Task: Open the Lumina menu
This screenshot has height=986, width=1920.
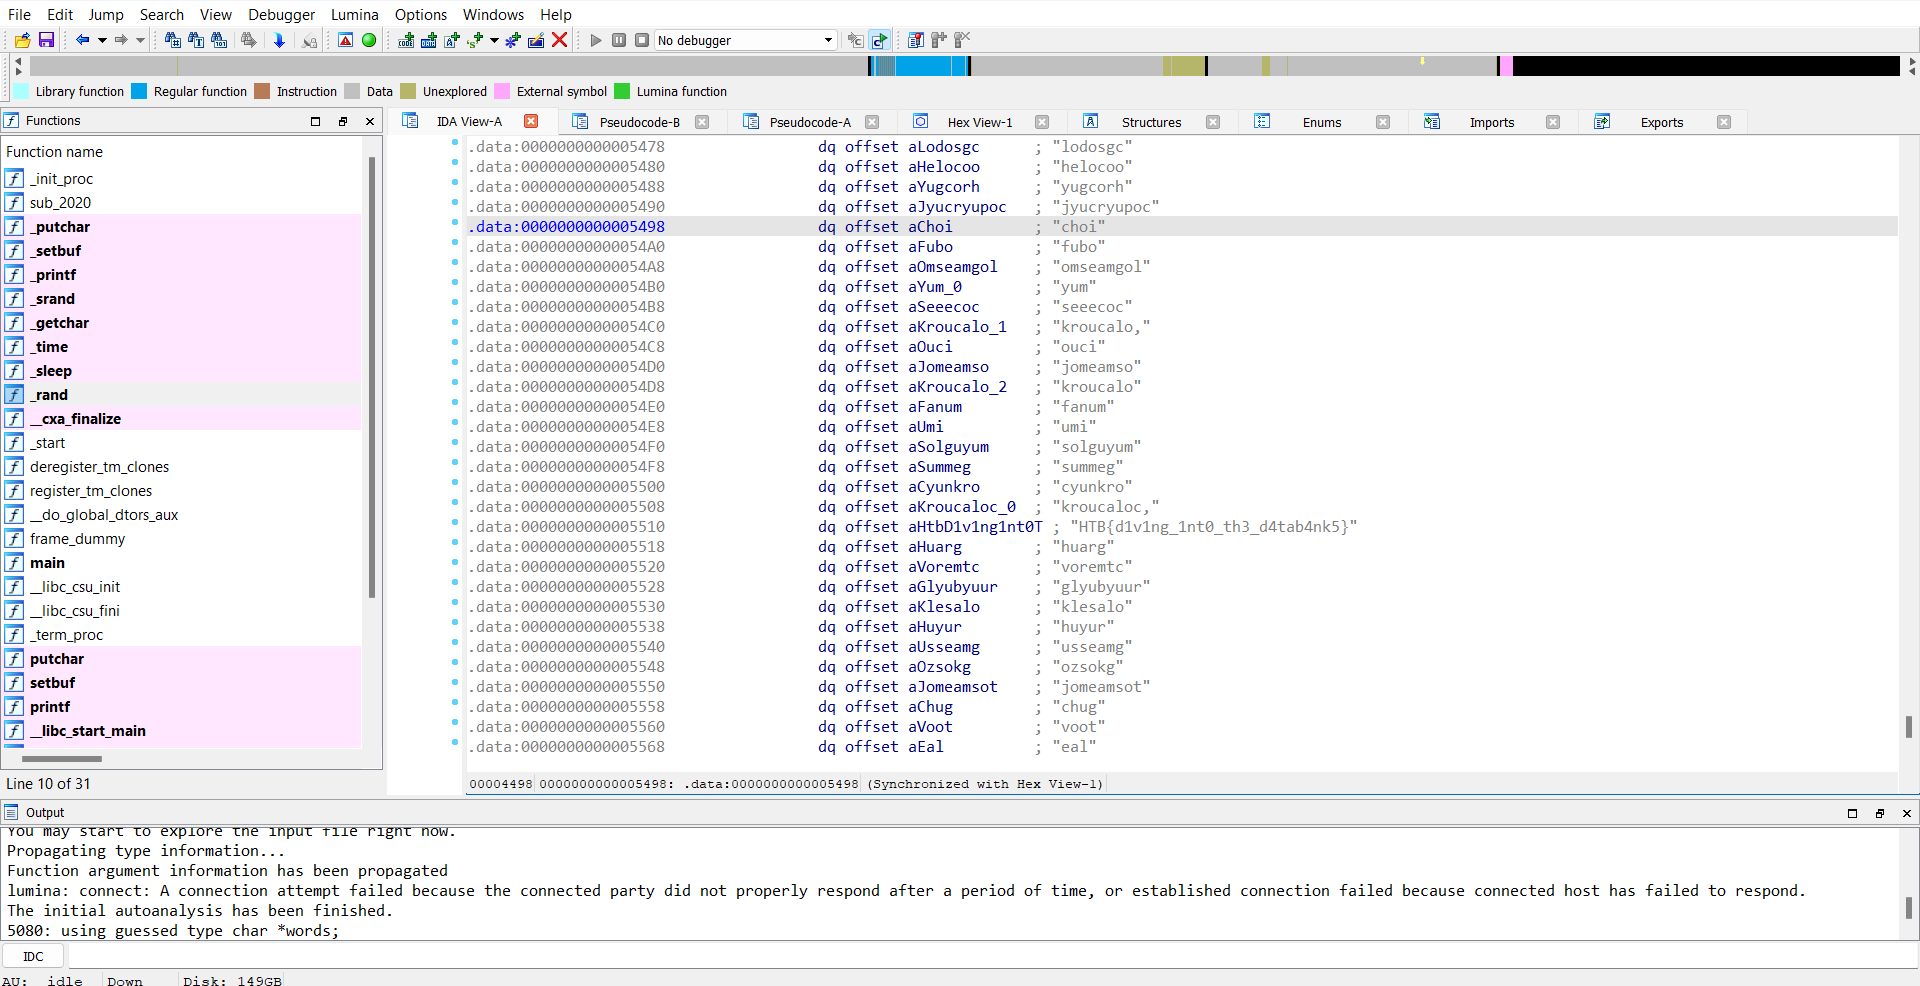Action: (x=354, y=14)
